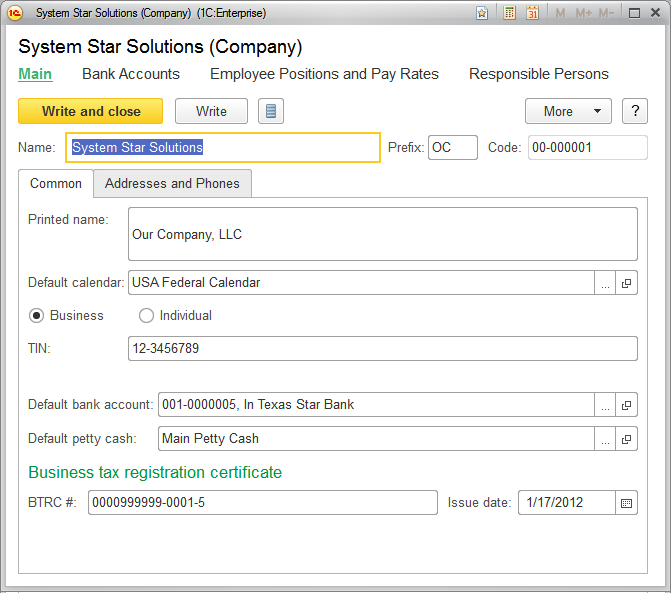This screenshot has height=593, width=671.
Task: Open Employee Positions and Pay Rates
Action: click(x=324, y=74)
